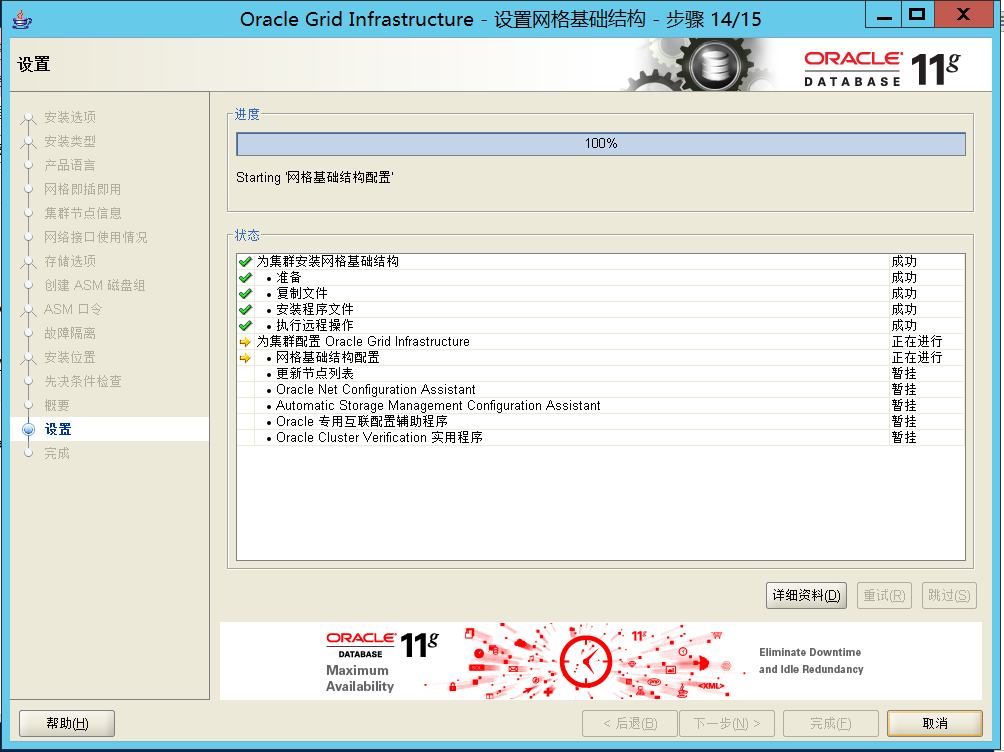1004x752 pixels.
Task: Click the 准备 status row
Action: [601, 278]
